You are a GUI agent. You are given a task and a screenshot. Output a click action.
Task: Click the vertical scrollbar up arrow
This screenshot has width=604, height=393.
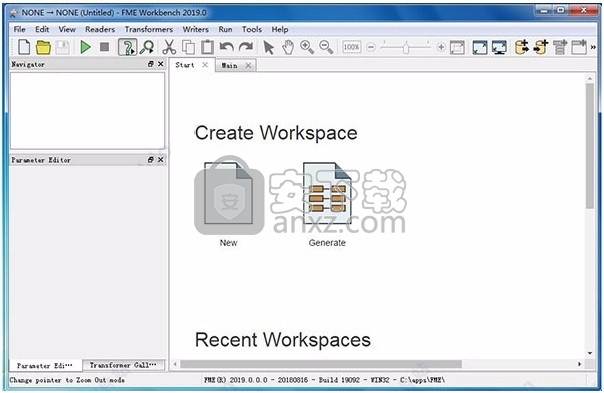click(590, 78)
